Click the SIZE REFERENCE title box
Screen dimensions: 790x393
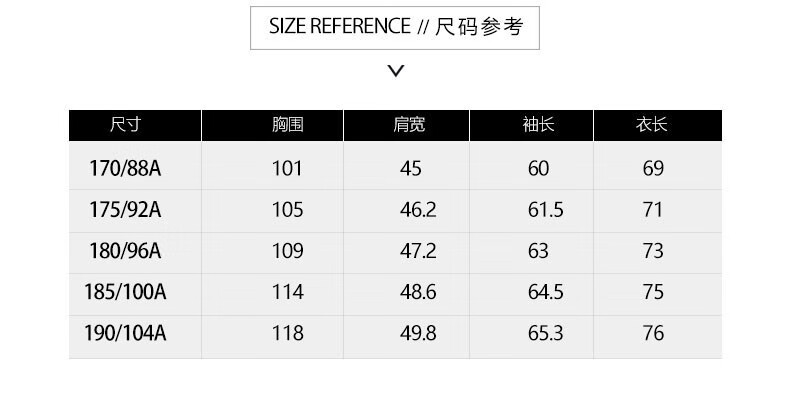[395, 28]
